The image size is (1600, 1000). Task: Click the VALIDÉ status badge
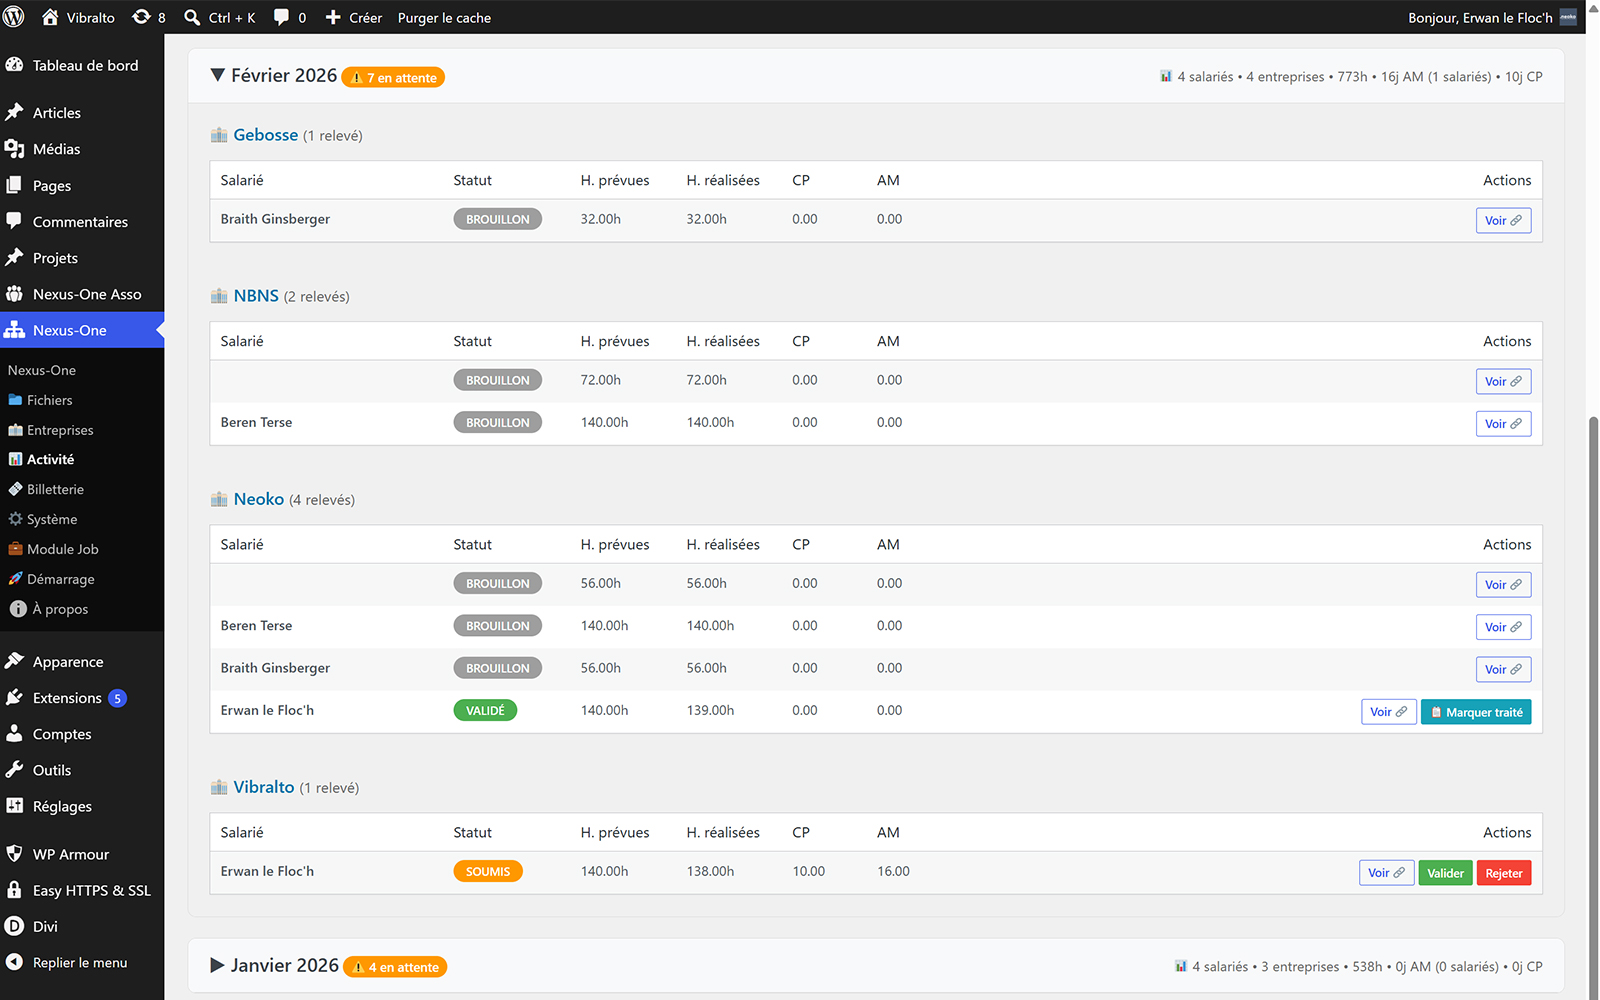pos(485,710)
